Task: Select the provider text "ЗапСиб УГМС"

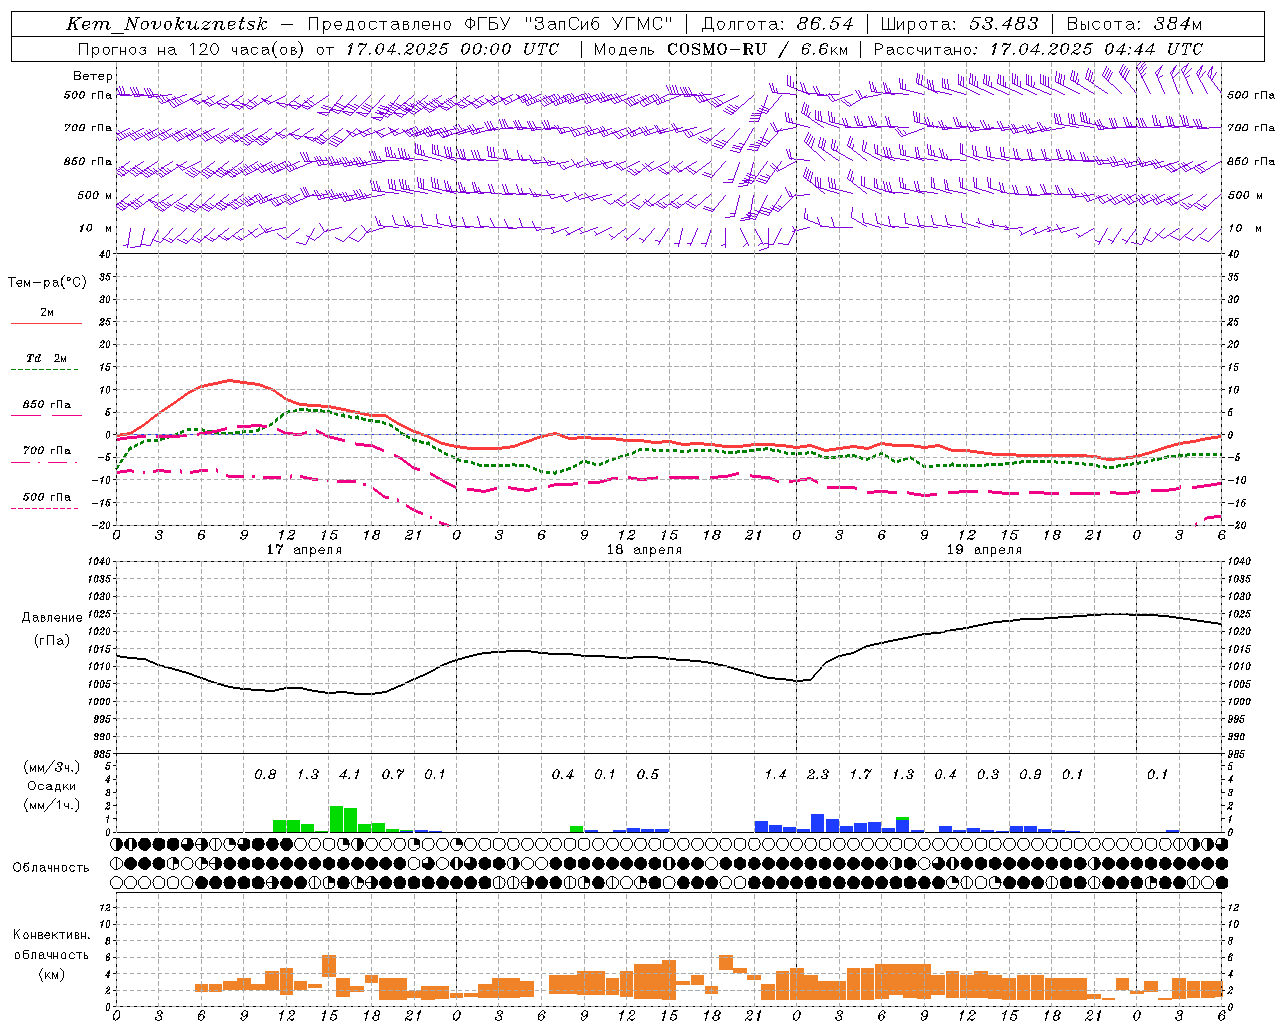Action: pyautogui.click(x=598, y=24)
